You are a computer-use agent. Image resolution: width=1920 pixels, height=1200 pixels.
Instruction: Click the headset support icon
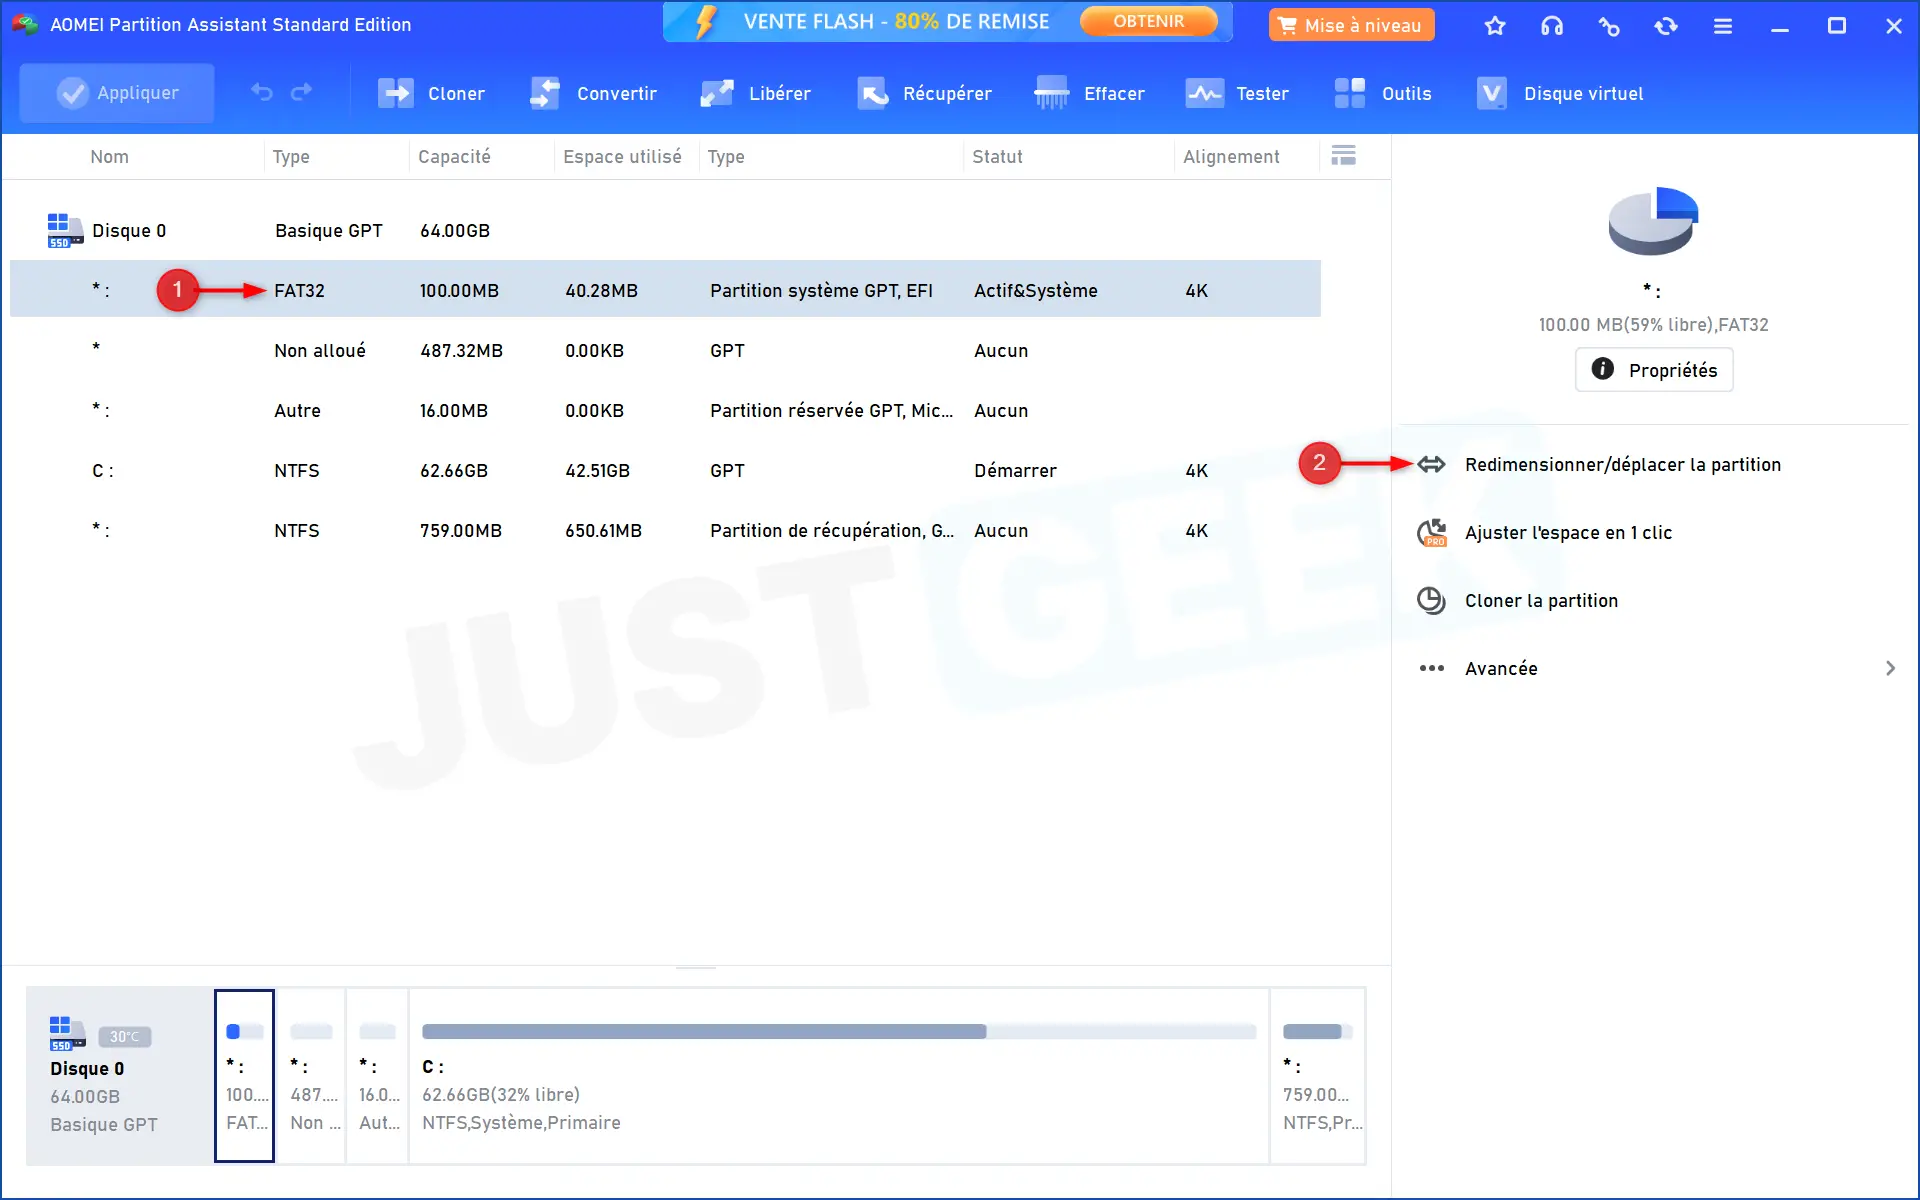pyautogui.click(x=1552, y=26)
